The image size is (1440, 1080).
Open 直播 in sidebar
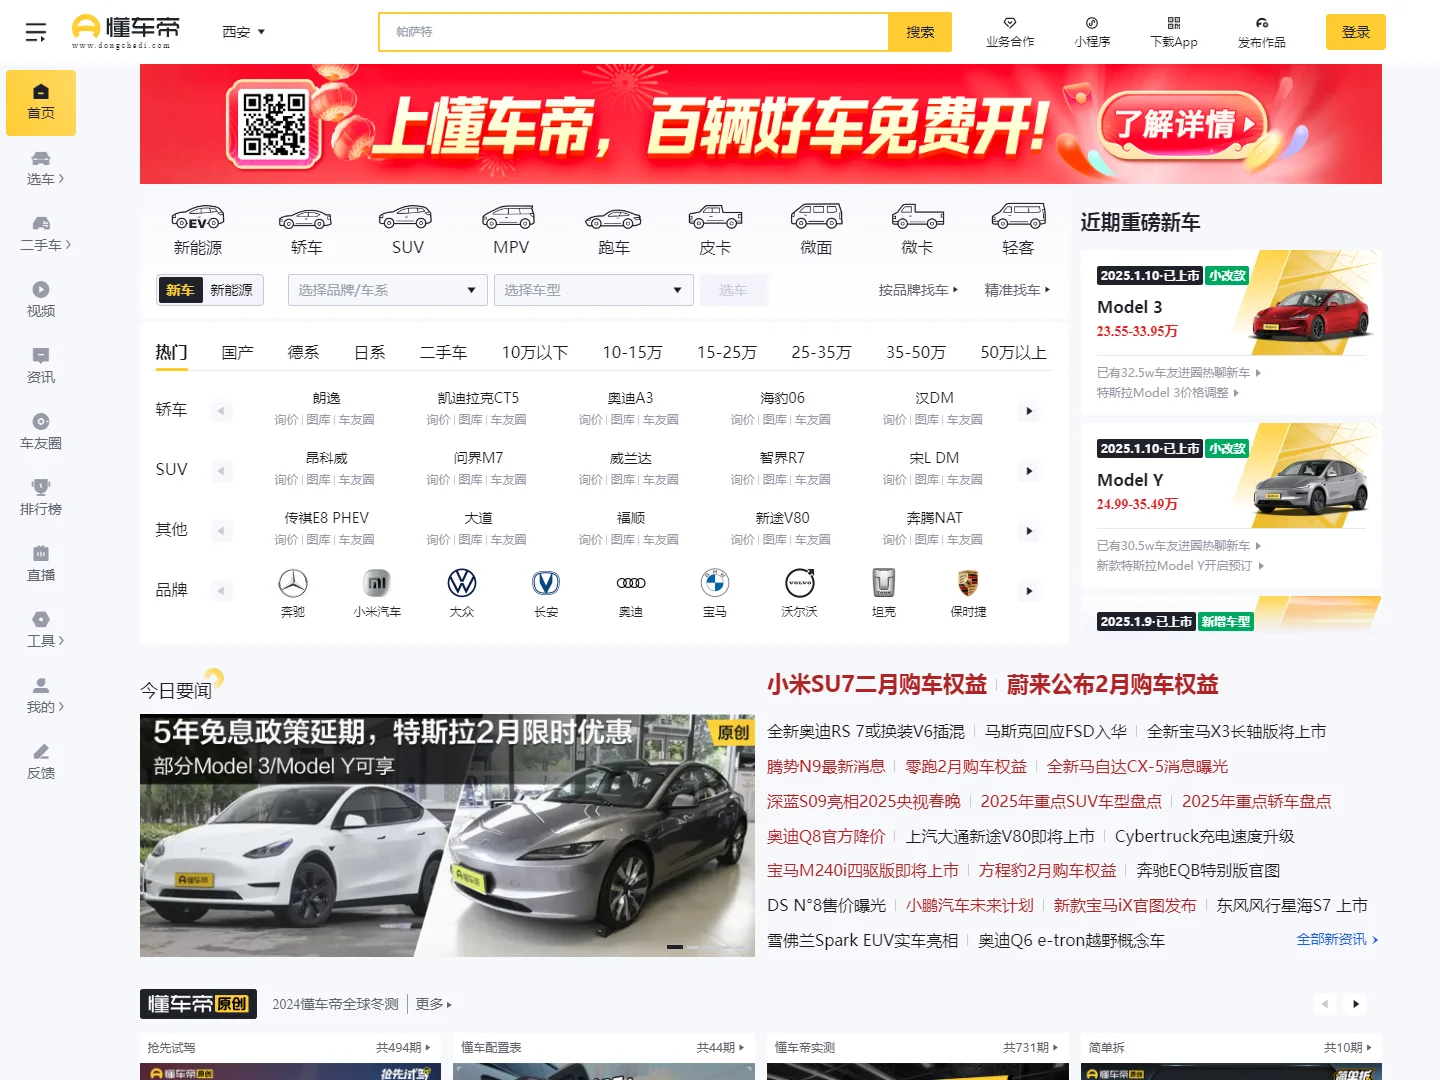click(x=41, y=564)
